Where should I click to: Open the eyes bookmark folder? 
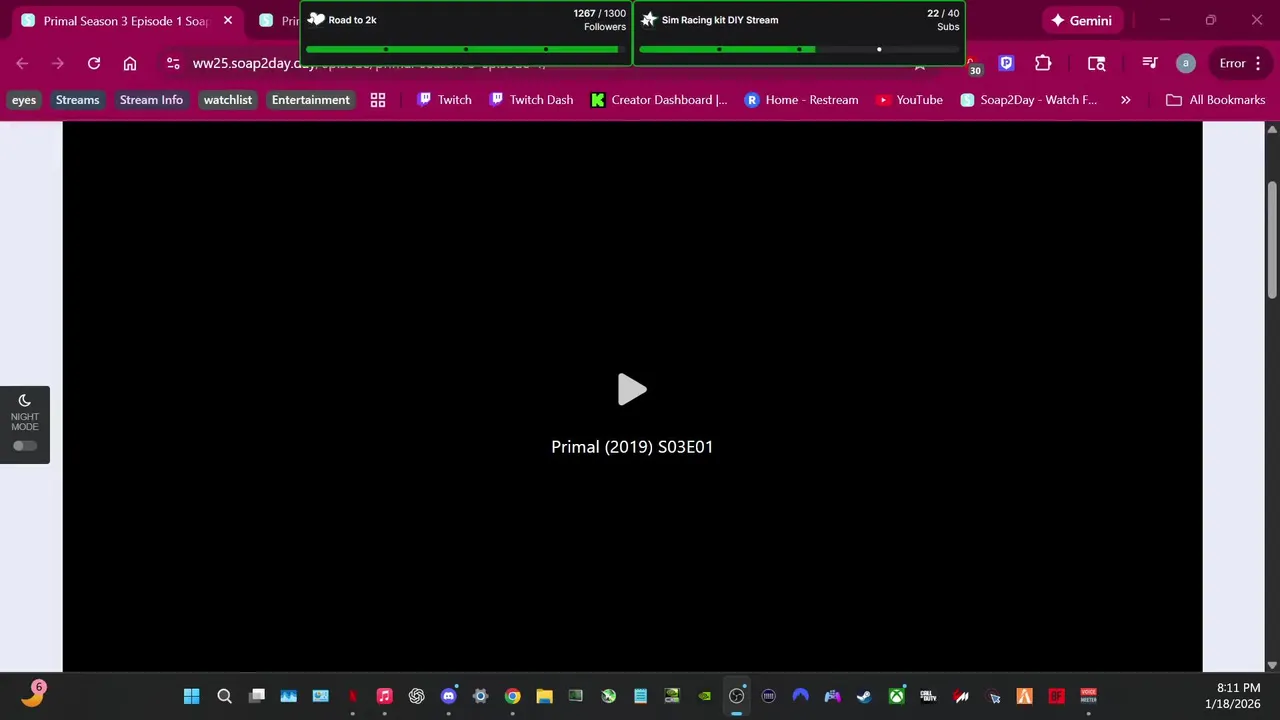point(24,100)
